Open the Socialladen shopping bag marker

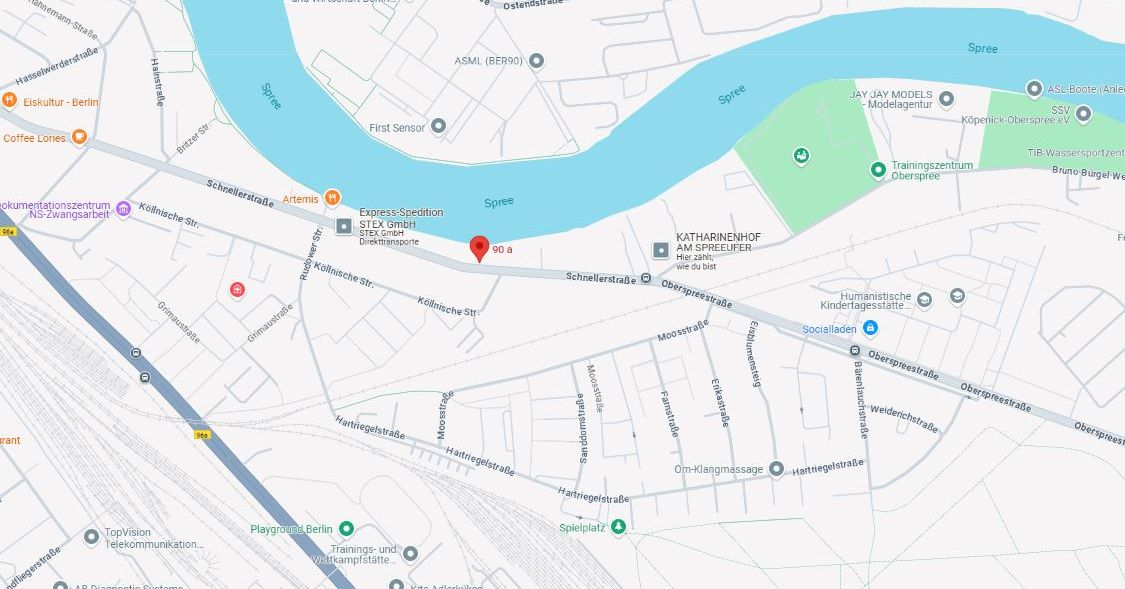(870, 328)
